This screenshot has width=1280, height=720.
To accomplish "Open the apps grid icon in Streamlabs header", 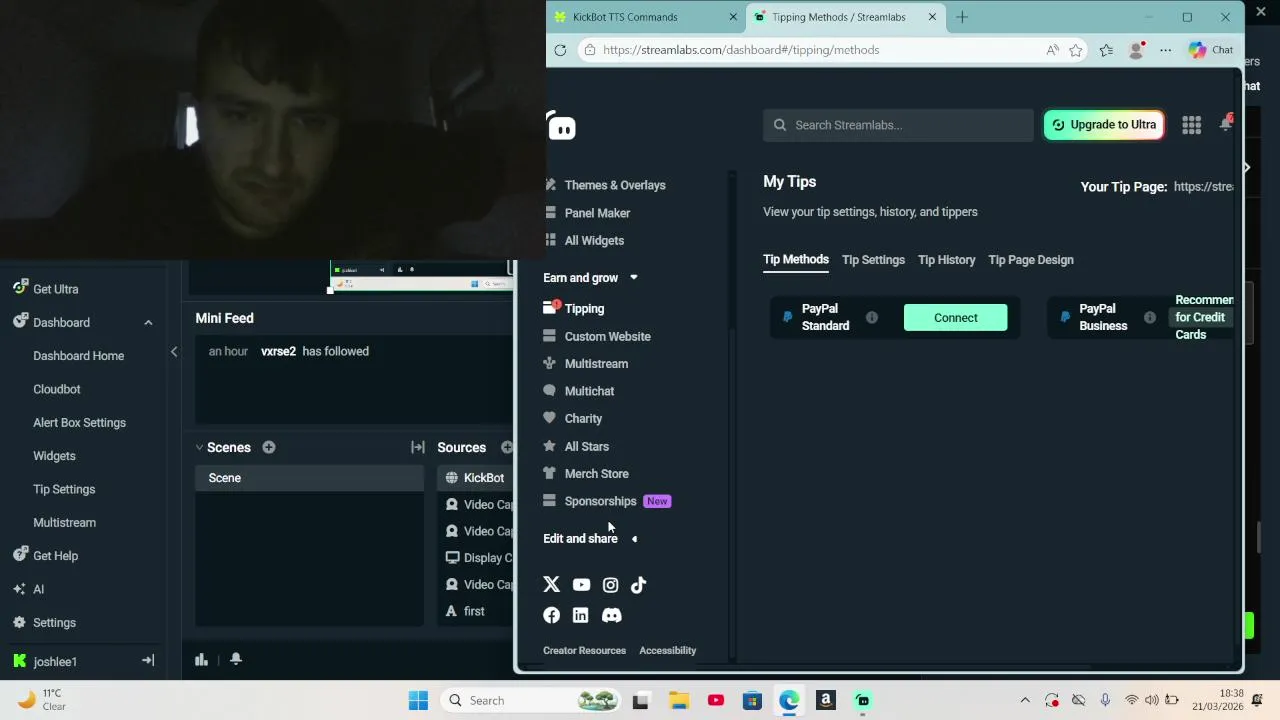I will point(1191,125).
